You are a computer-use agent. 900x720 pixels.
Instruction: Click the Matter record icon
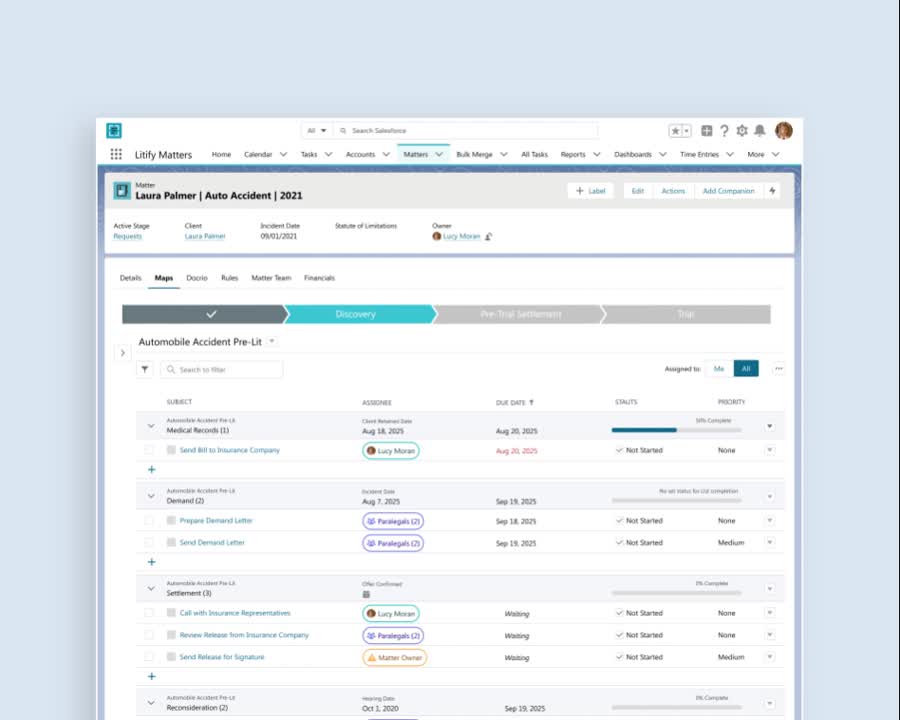click(122, 191)
